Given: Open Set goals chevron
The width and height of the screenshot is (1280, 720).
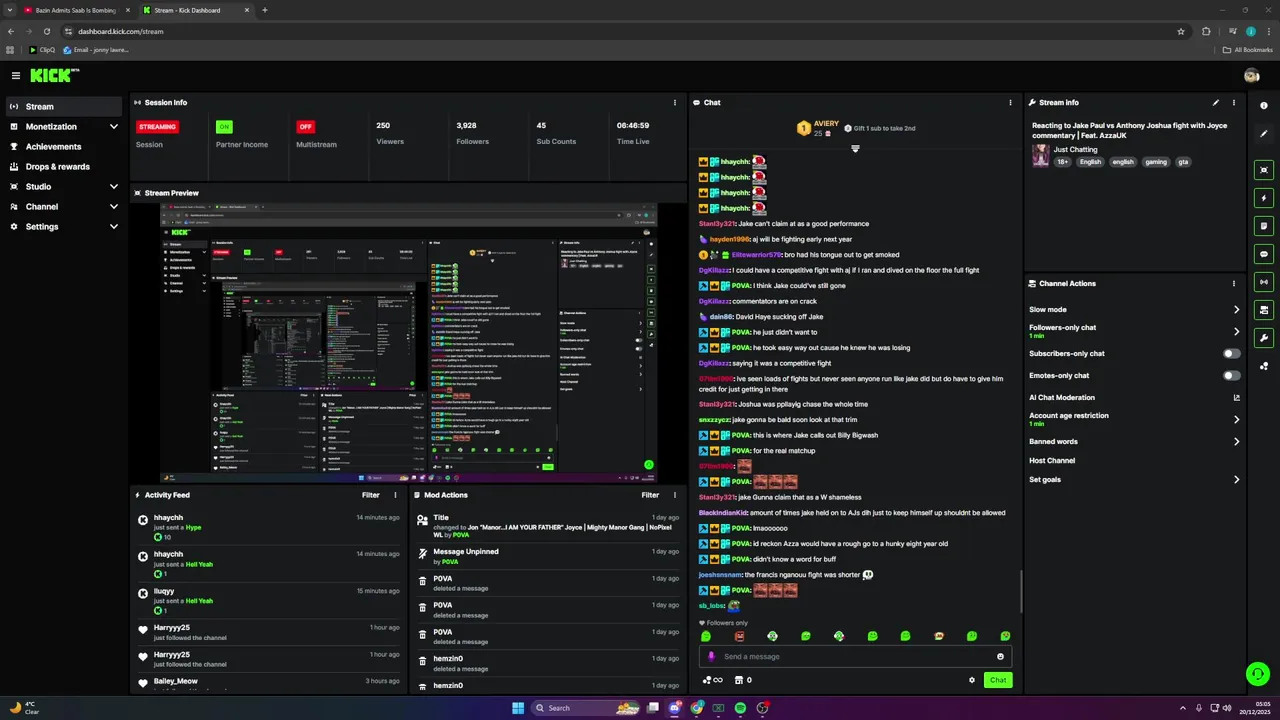Looking at the screenshot, I should (1236, 480).
